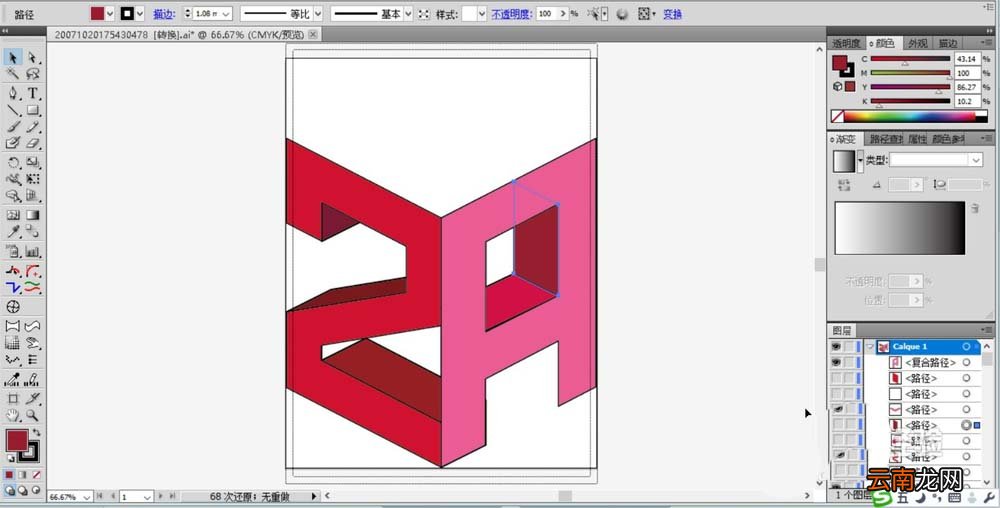The width and height of the screenshot is (1000, 508).
Task: Click the K value field 10.2
Action: tap(966, 101)
